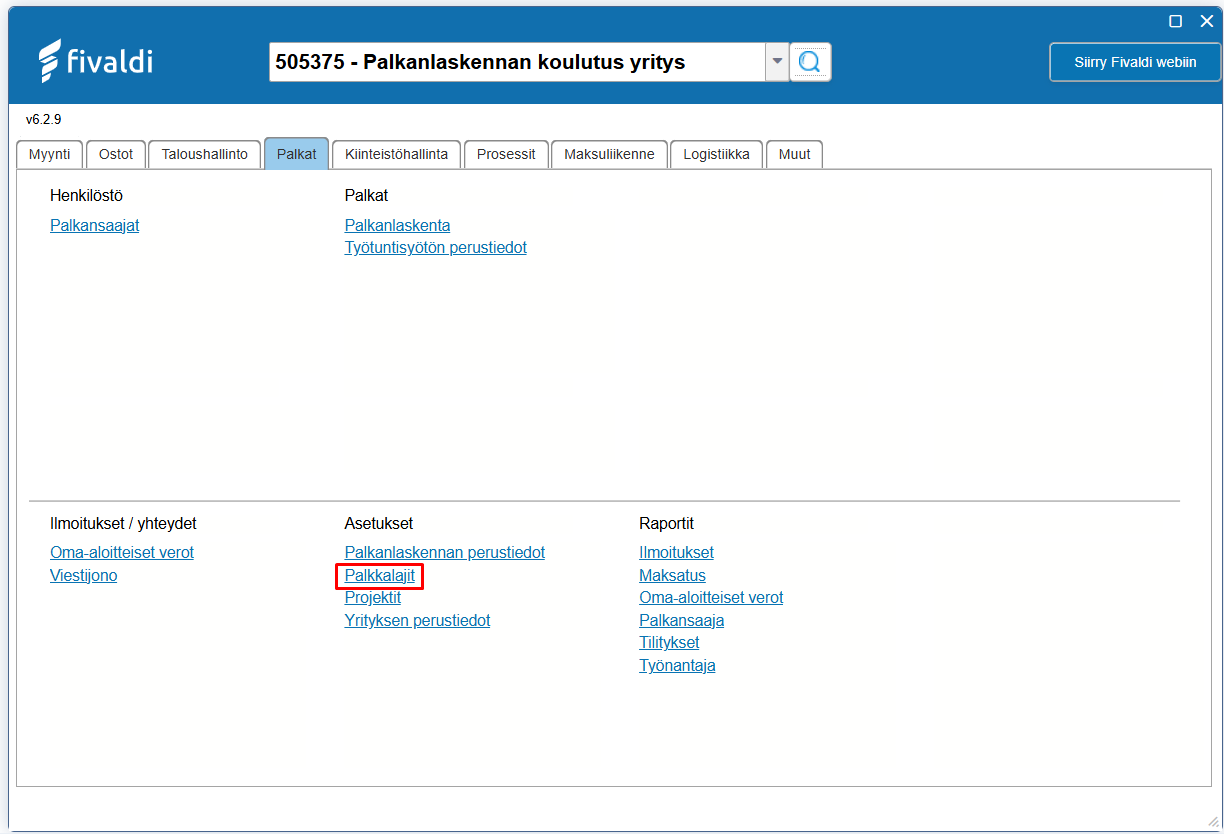The height and width of the screenshot is (834, 1224).
Task: Click the version label v6.2.9
Action: click(44, 119)
